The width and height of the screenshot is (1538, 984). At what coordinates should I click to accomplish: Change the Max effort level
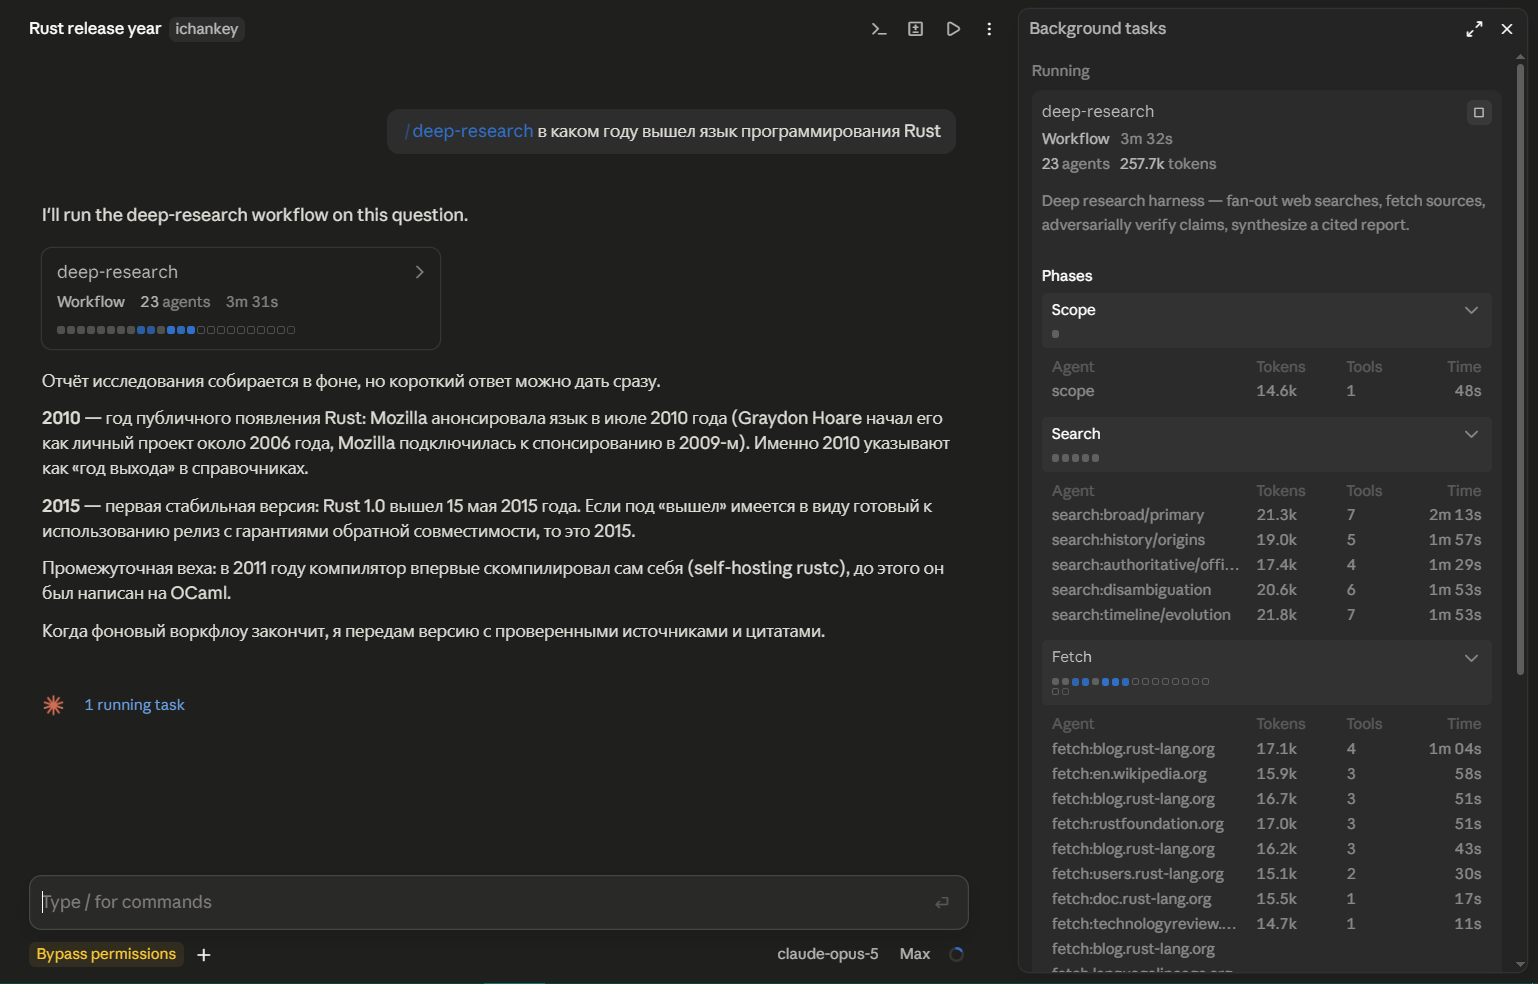click(x=915, y=954)
